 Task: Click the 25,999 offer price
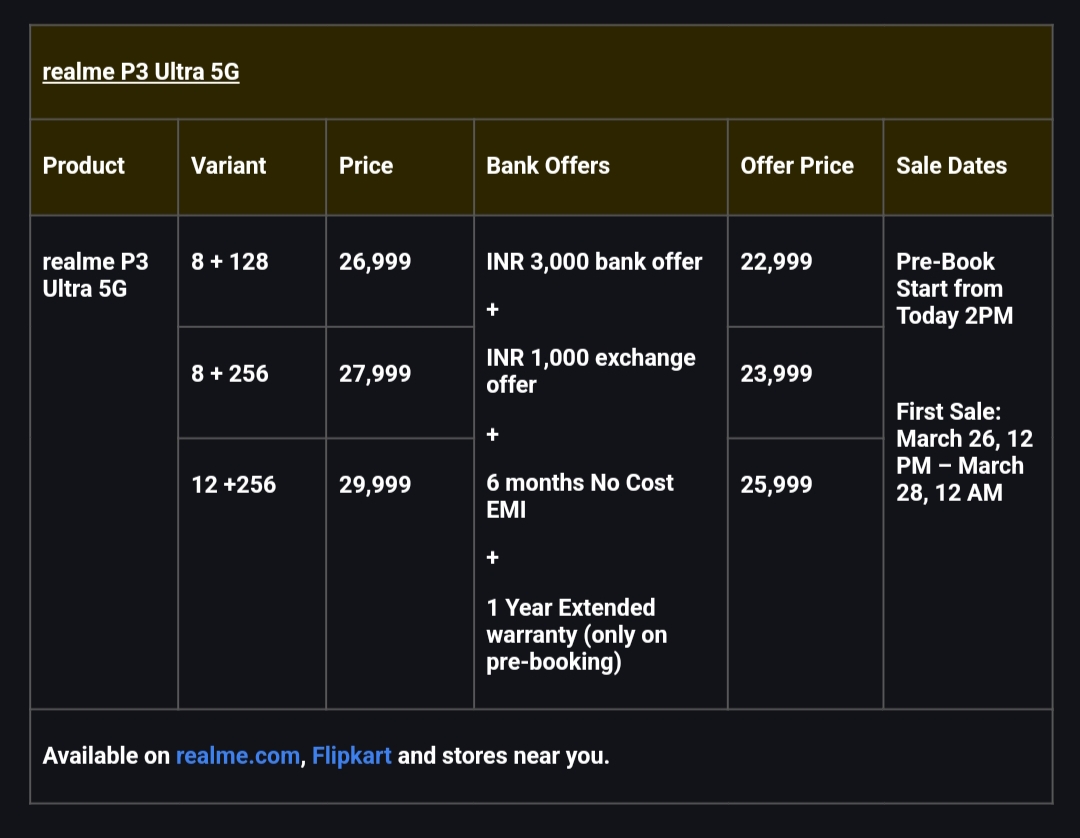(776, 485)
